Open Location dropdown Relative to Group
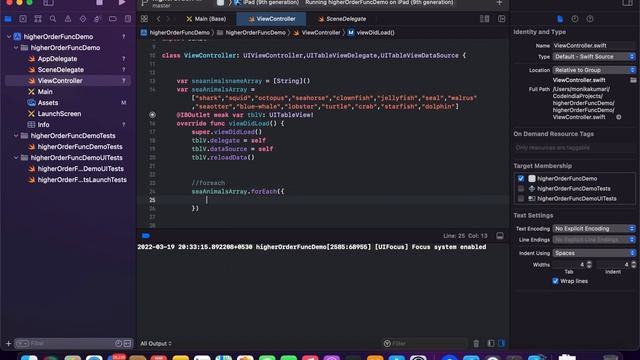This screenshot has height=360, width=640. click(594, 70)
